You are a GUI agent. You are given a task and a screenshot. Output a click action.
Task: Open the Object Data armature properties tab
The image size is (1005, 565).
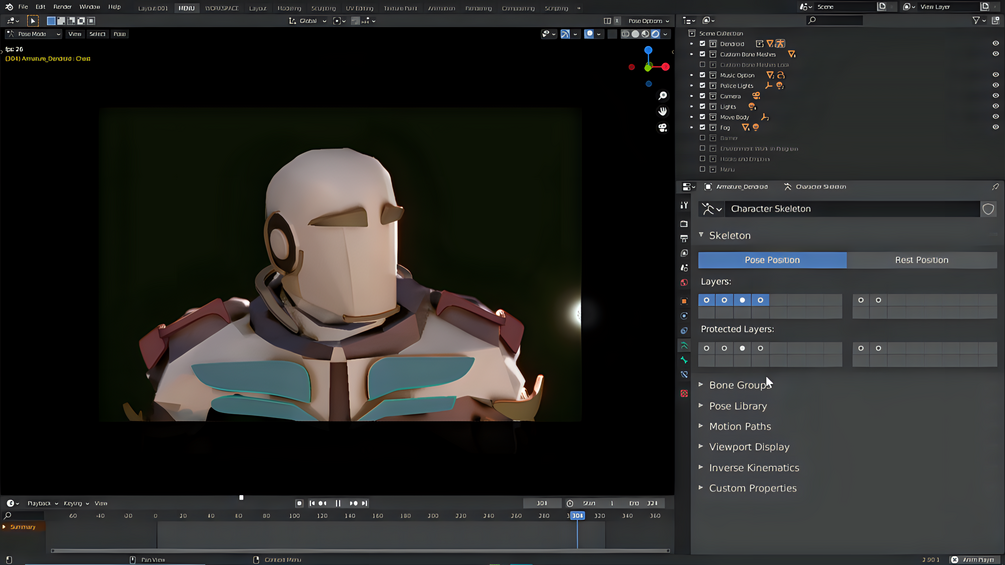(684, 345)
